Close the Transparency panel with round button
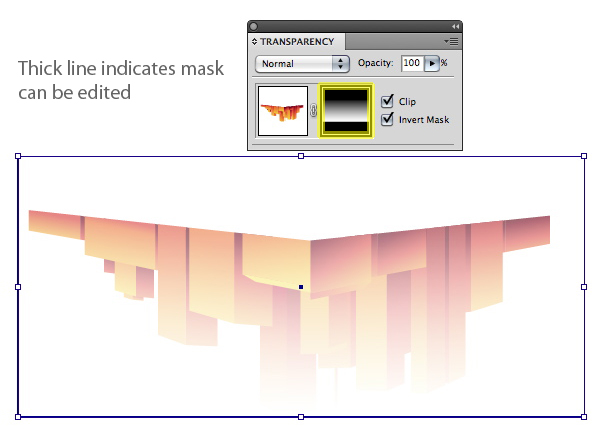Image resolution: width=600 pixels, height=433 pixels. [x=253, y=26]
